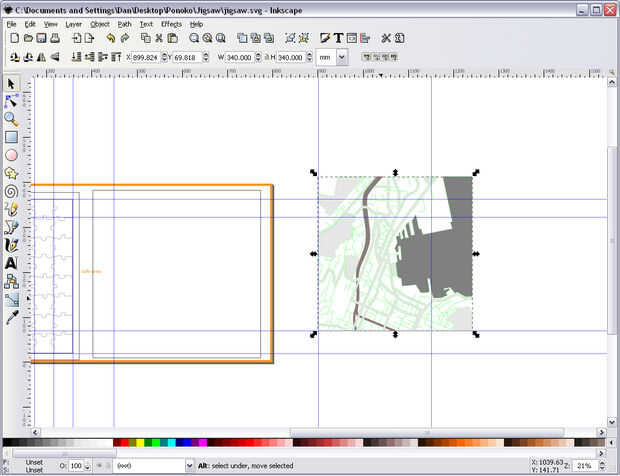
Task: Toggle move patterns with objects
Action: (x=394, y=57)
